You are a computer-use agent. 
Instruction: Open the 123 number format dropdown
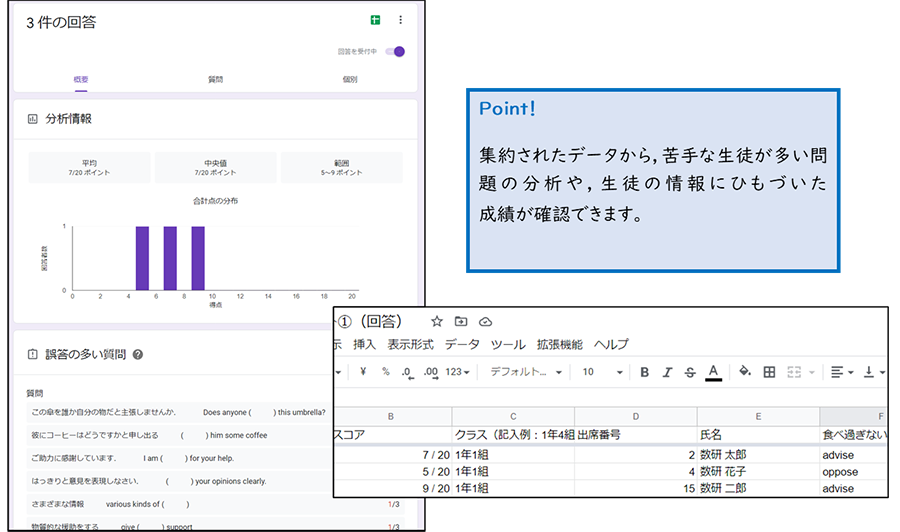coord(459,372)
